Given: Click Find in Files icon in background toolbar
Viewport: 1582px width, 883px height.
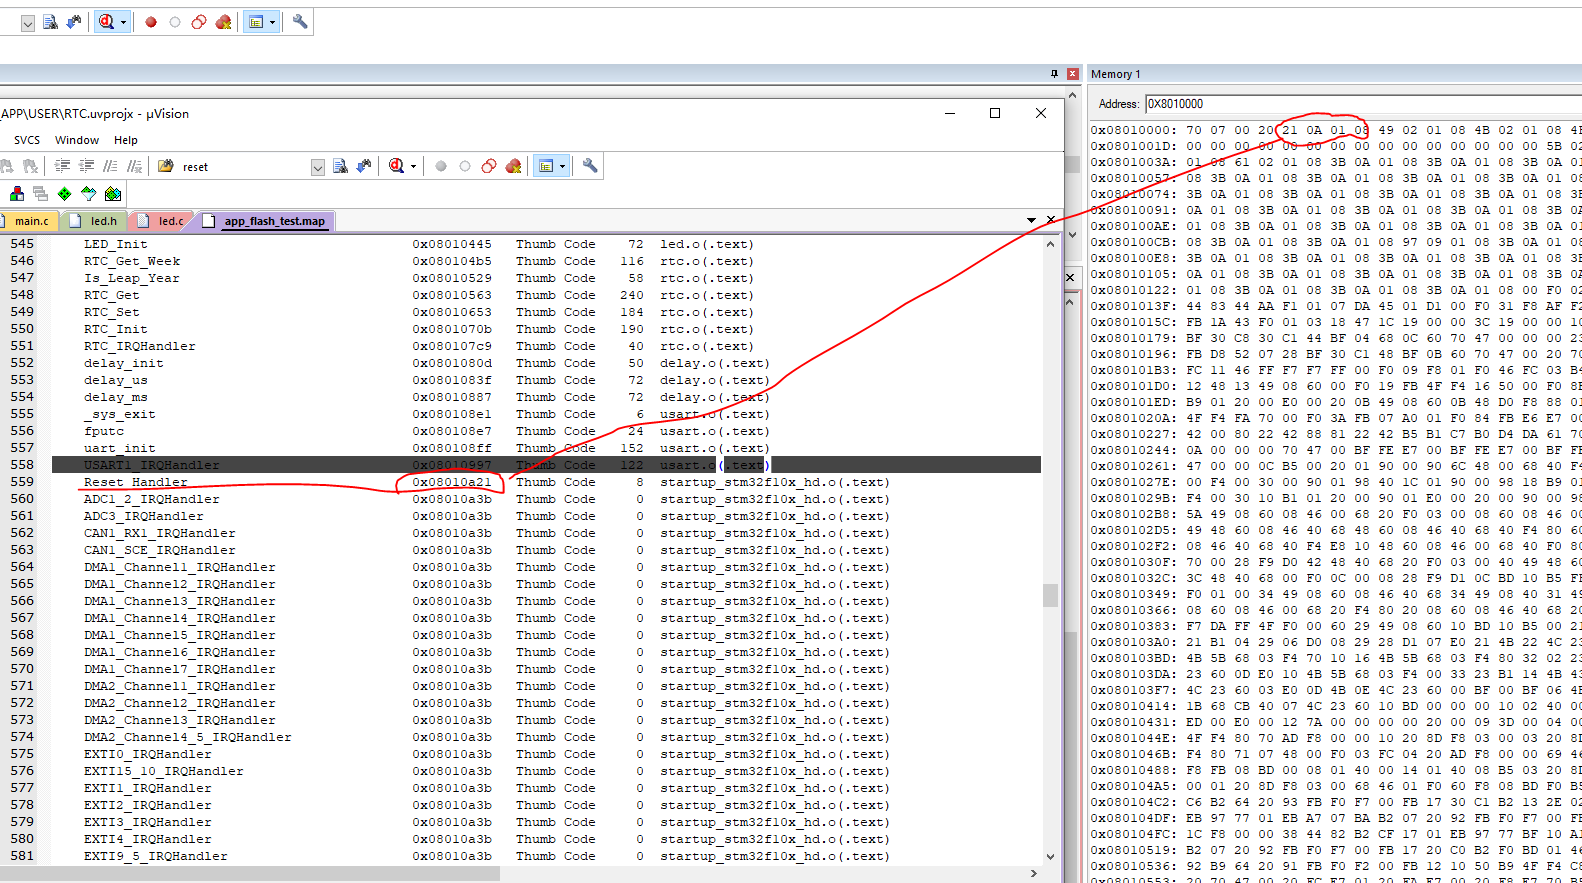Looking at the screenshot, I should (x=50, y=22).
